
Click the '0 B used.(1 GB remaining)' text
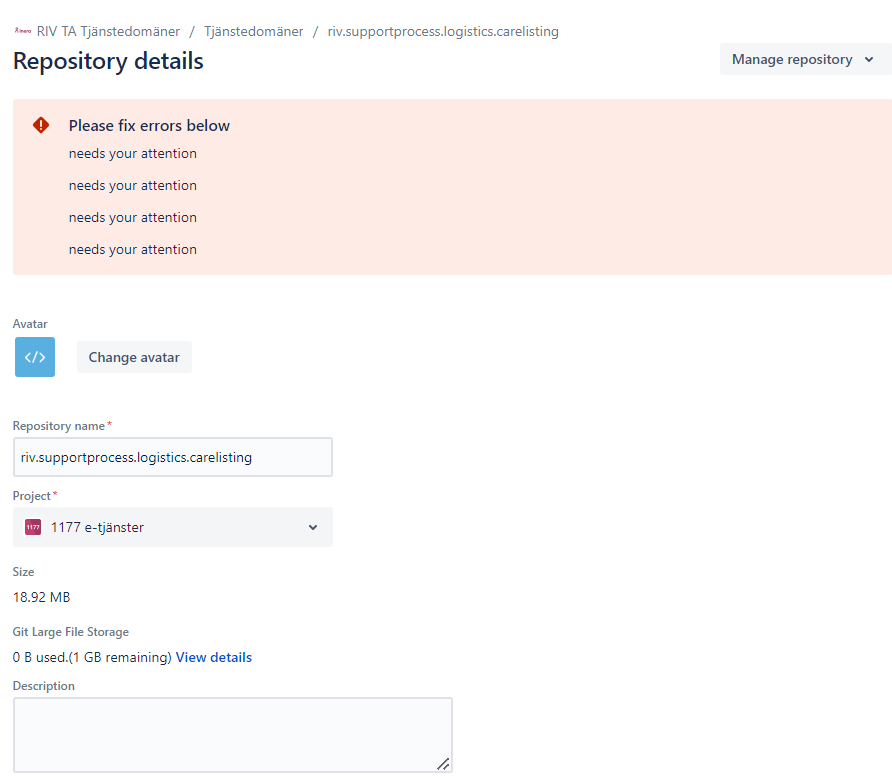coord(92,657)
